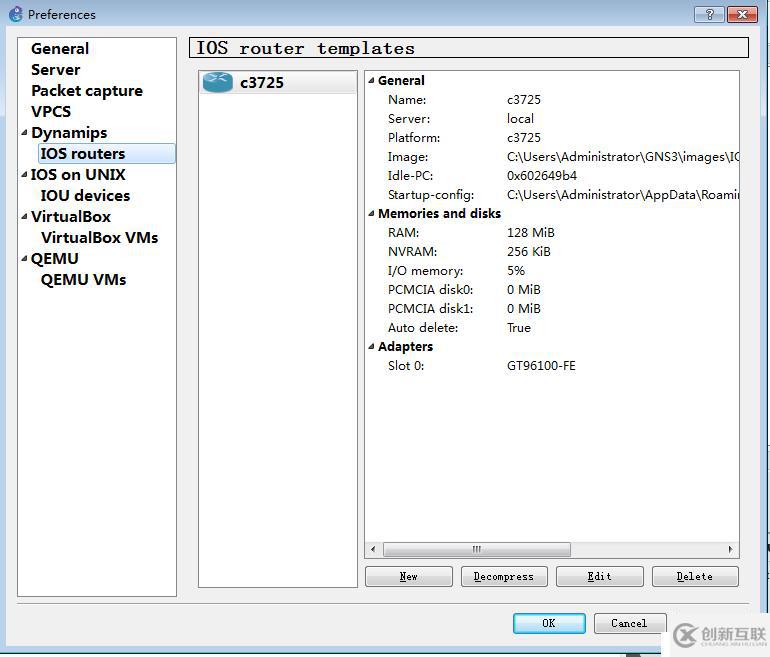Select QEMU in the preferences tree
This screenshot has height=657, width=770.
[x=55, y=259]
